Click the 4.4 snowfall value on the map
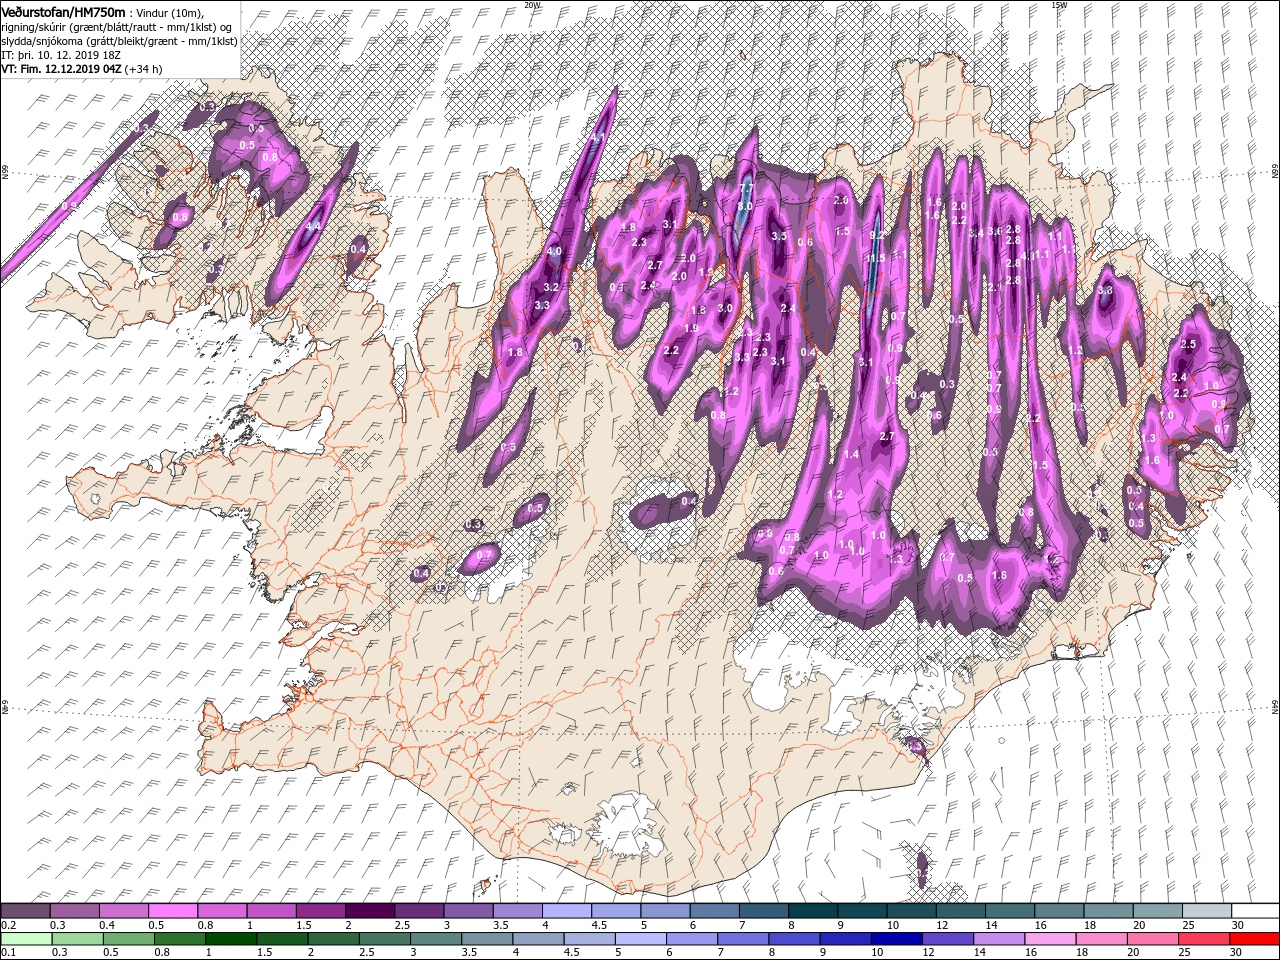 313,226
